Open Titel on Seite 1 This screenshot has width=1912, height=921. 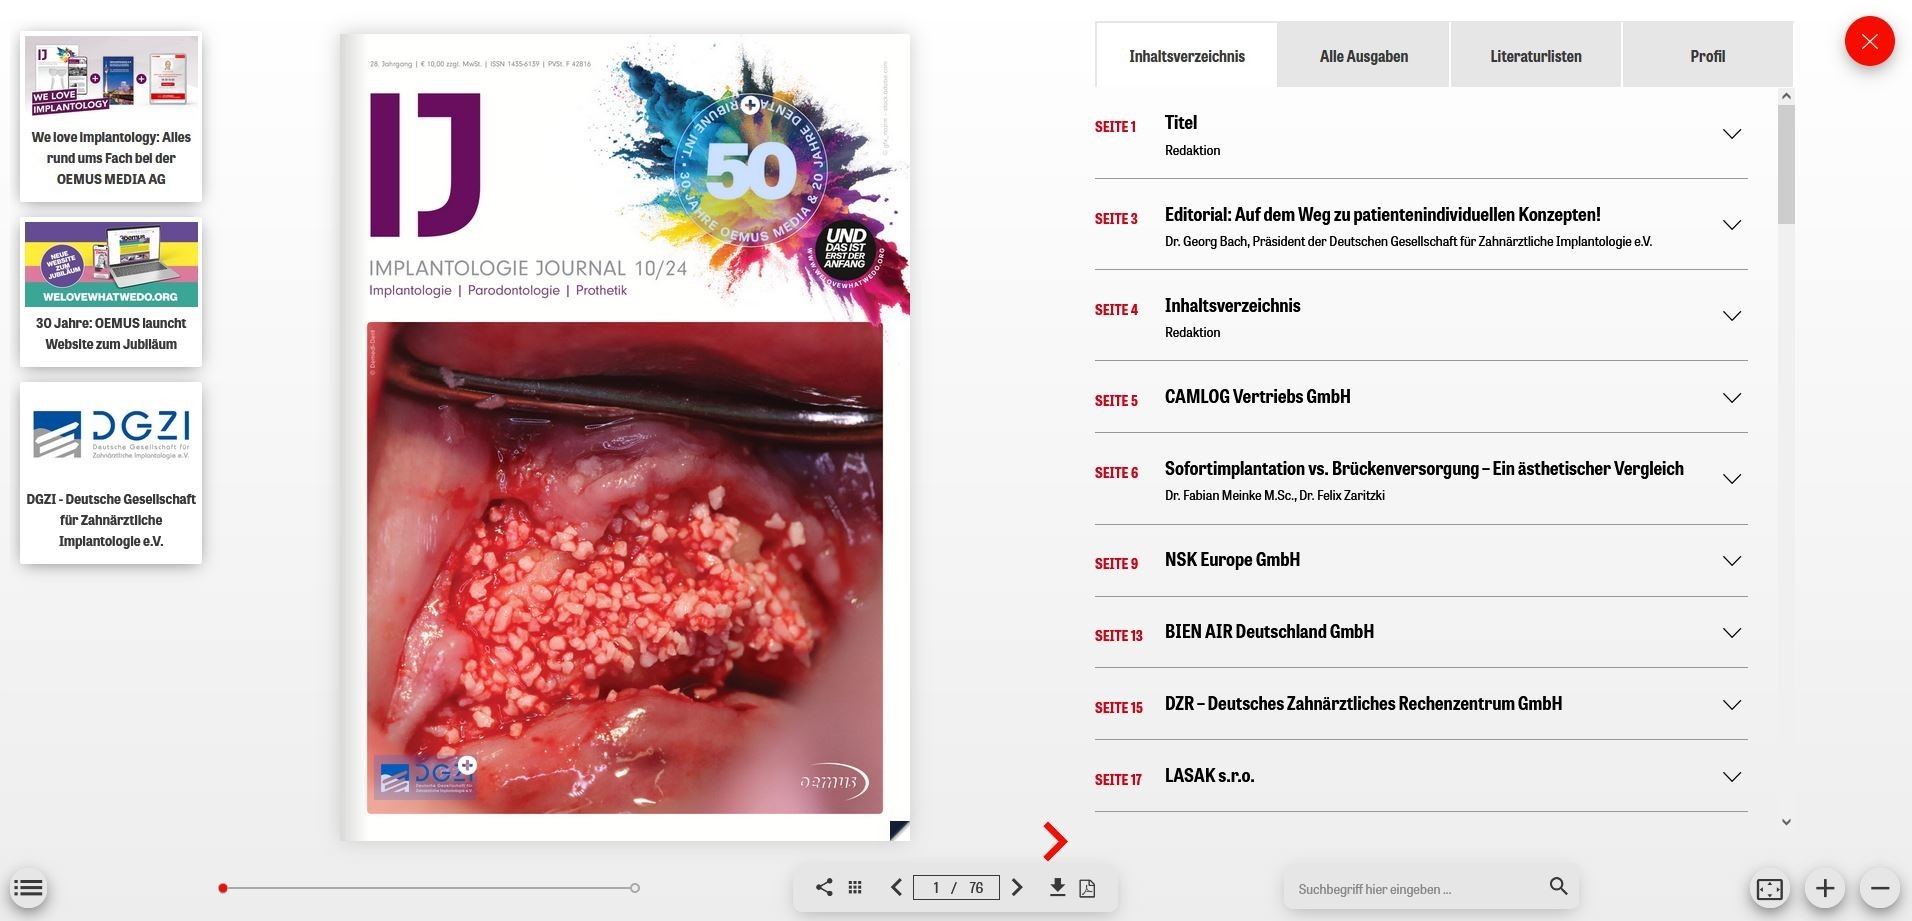coord(1180,122)
